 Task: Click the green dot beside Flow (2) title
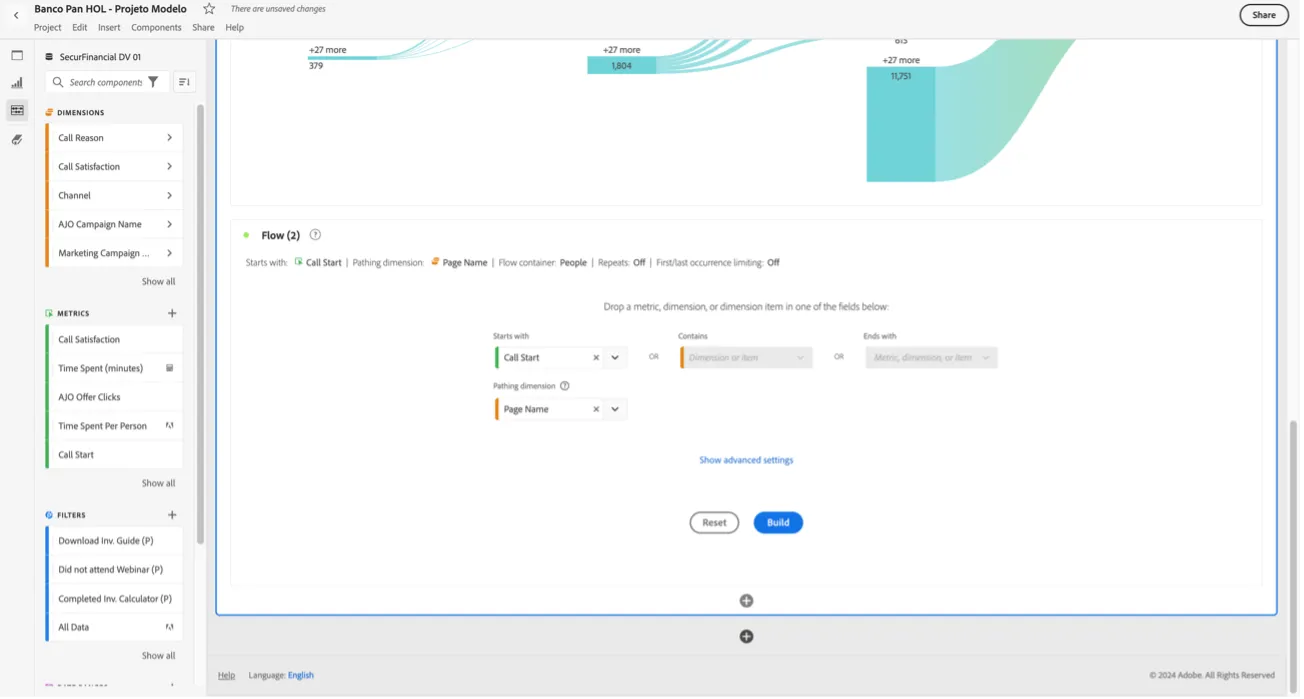pyautogui.click(x=246, y=235)
